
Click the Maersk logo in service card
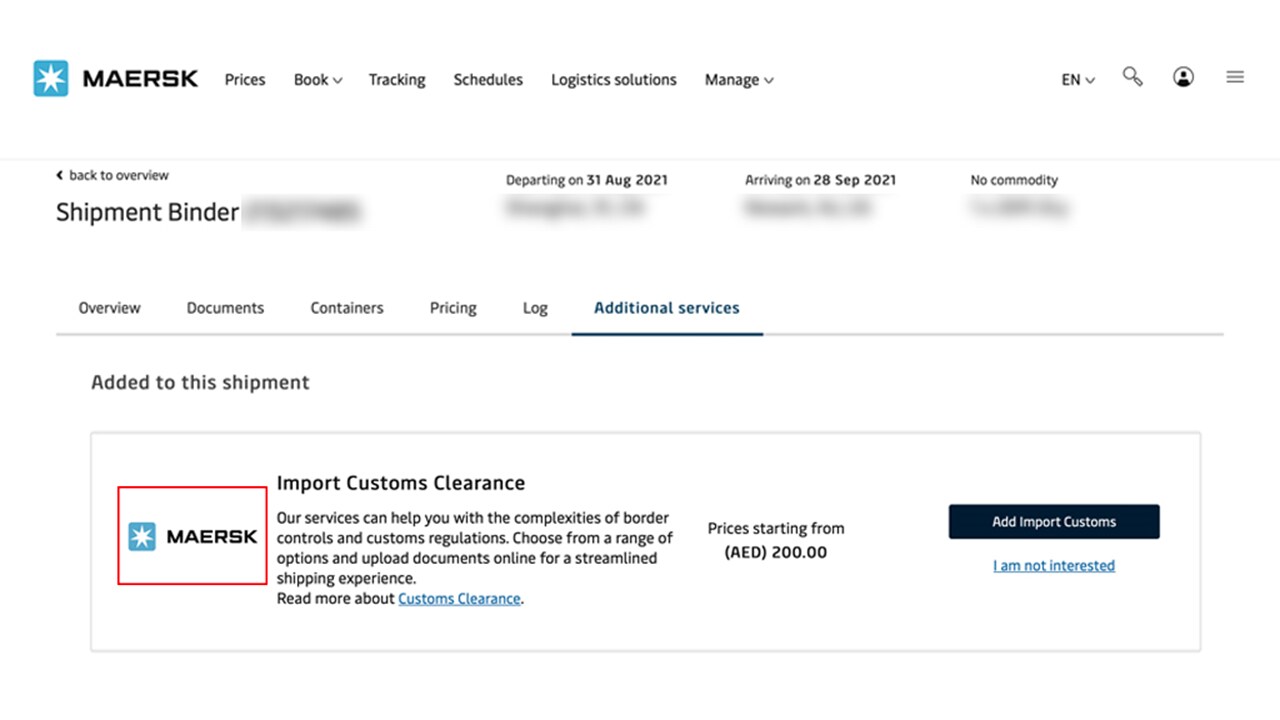(192, 537)
